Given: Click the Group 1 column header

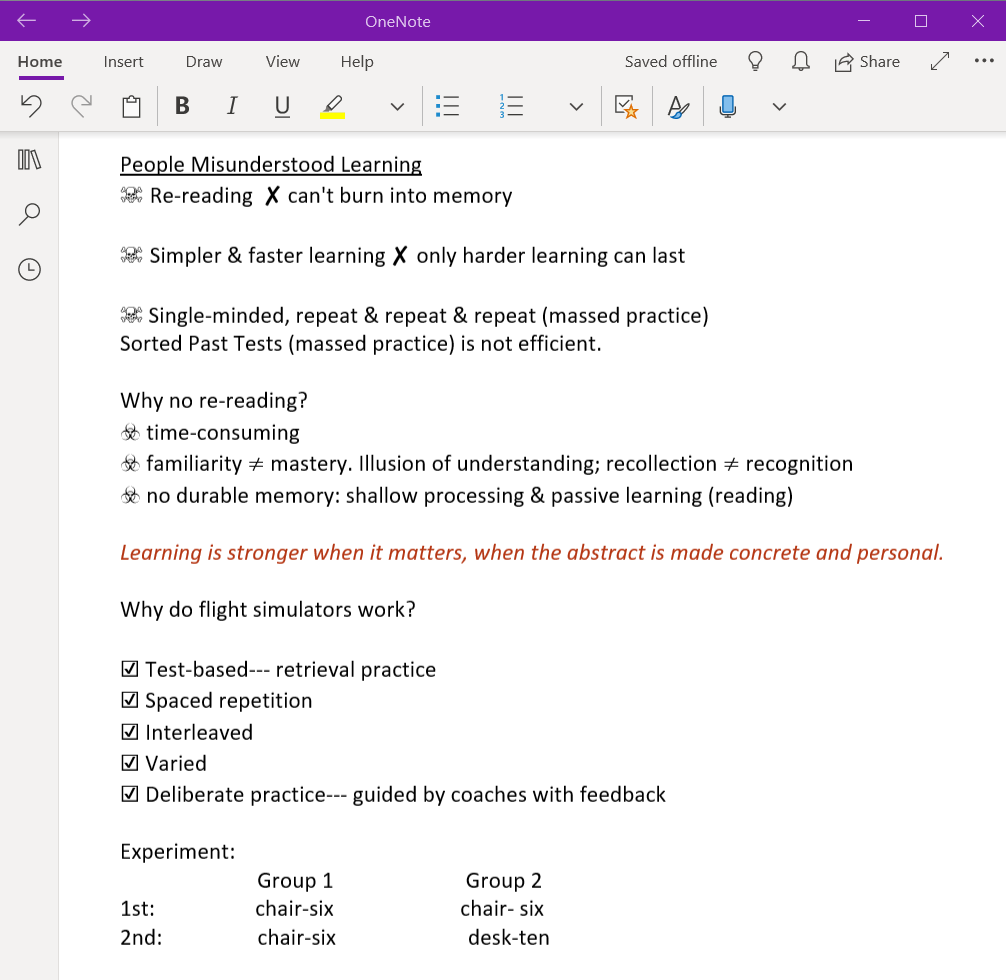Looking at the screenshot, I should coord(295,881).
